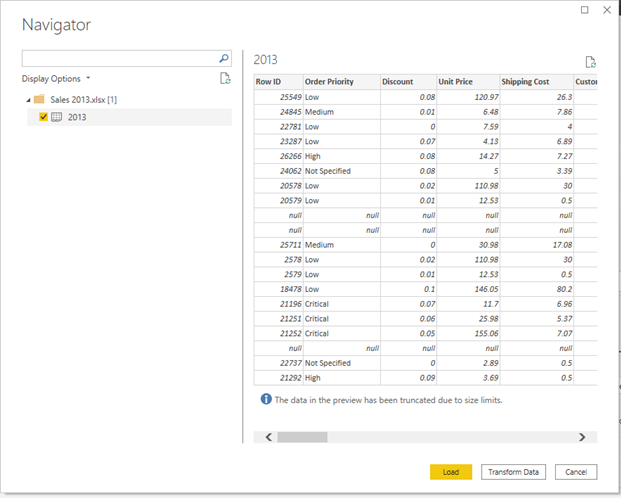Viewport: 621px width, 498px height.
Task: Select the 2013 sheet in the tree
Action: click(x=130, y=117)
